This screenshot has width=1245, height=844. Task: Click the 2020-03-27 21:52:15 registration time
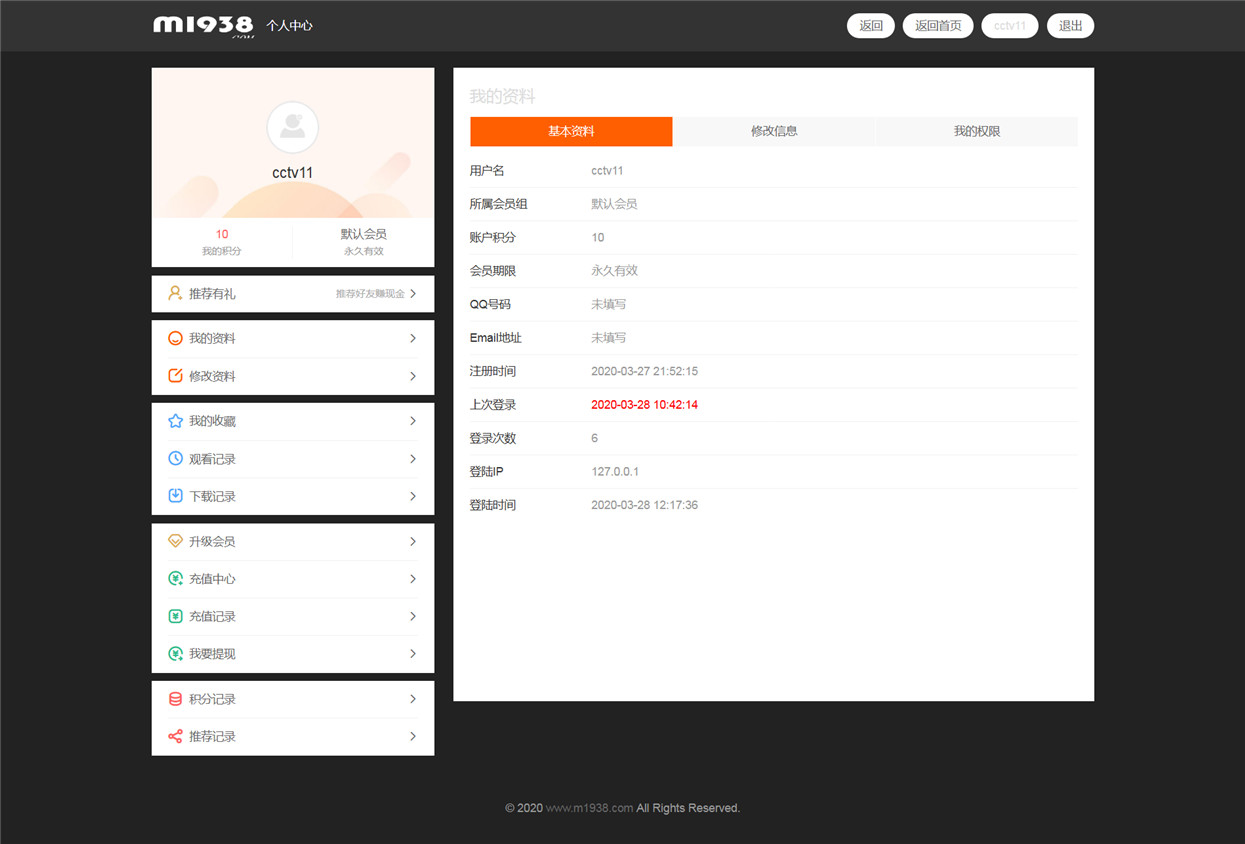click(x=644, y=371)
